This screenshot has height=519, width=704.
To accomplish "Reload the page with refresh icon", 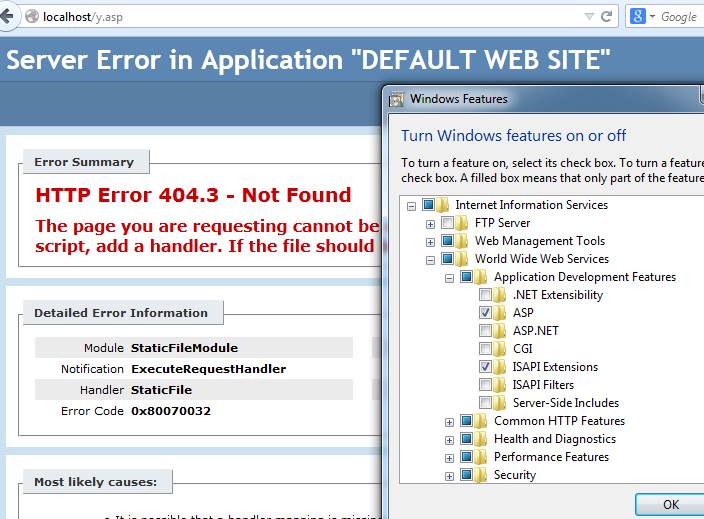I will tap(606, 16).
